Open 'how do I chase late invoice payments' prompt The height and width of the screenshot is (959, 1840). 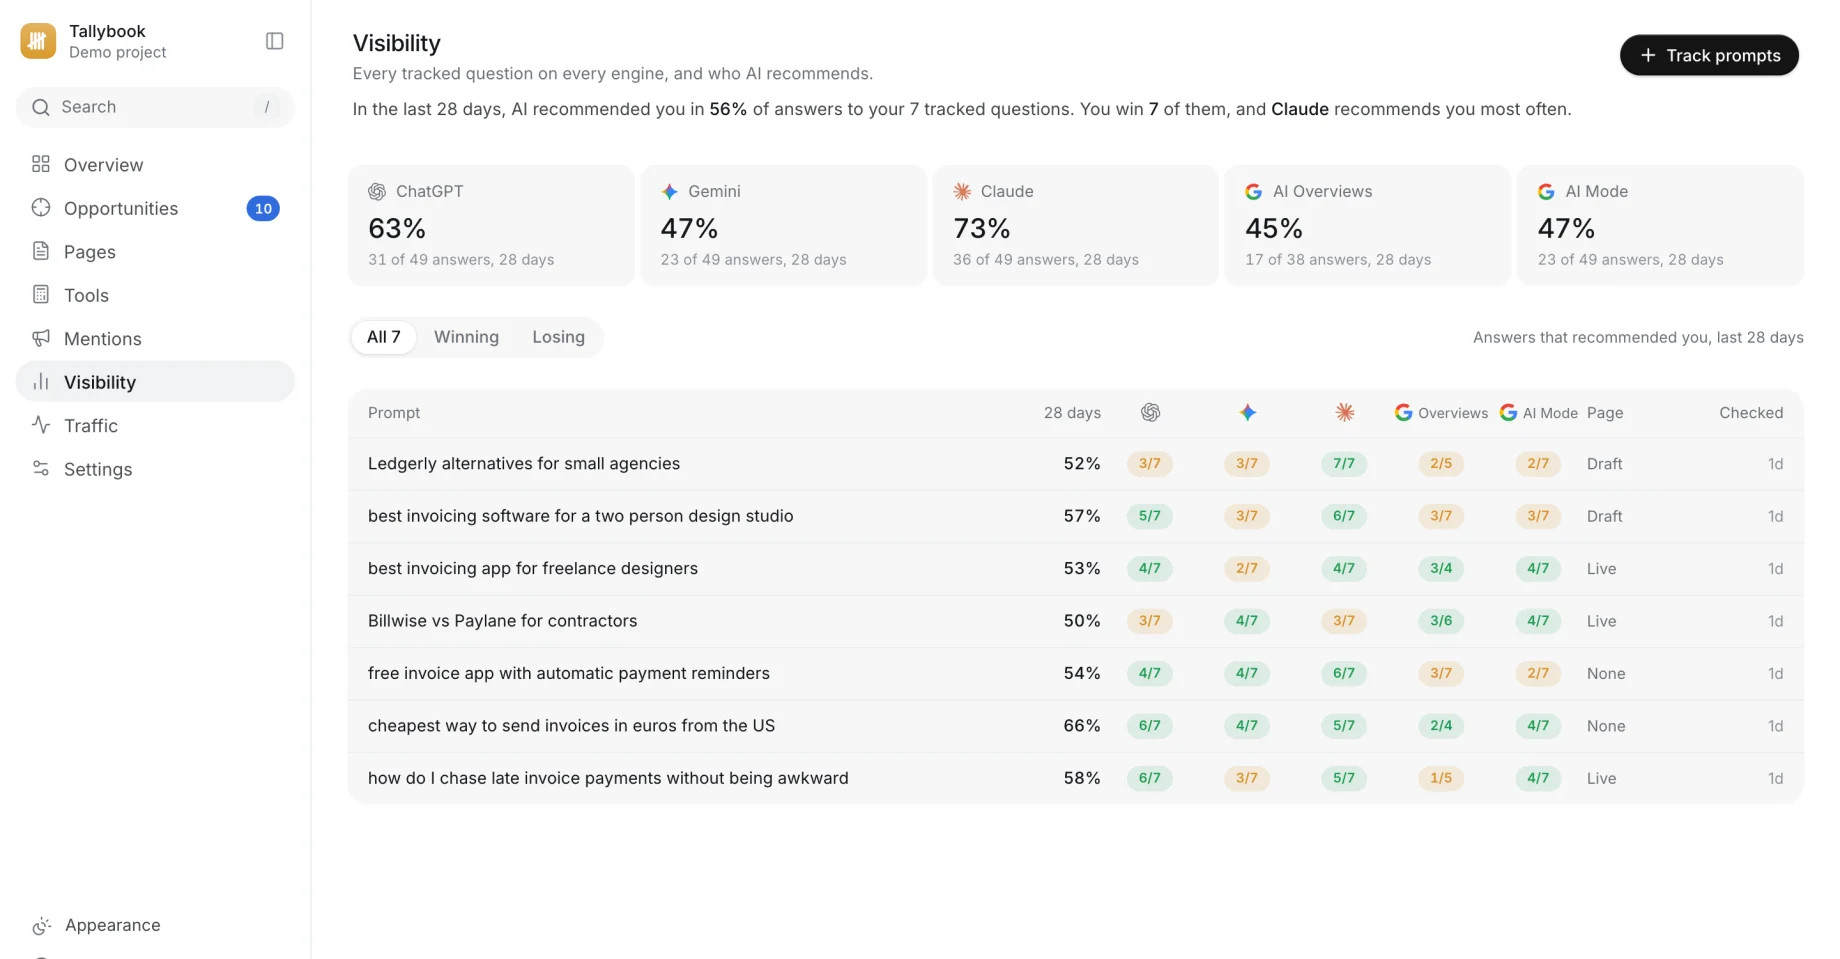(1076, 778)
